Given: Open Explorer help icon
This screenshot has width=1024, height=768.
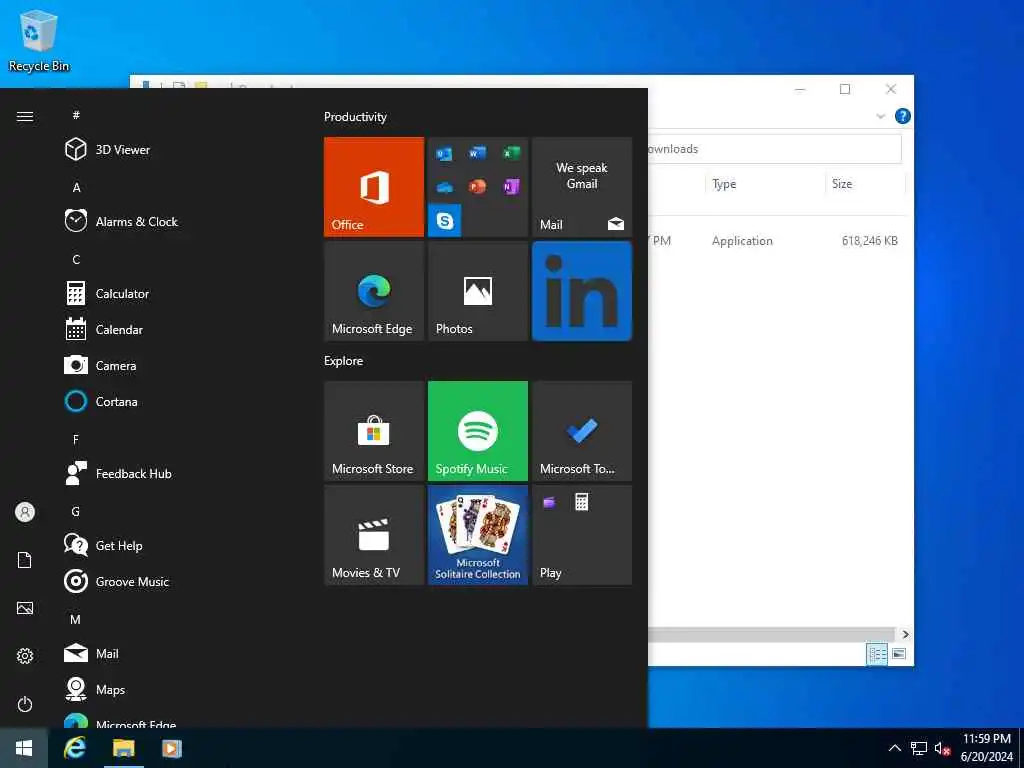Looking at the screenshot, I should click(x=903, y=116).
